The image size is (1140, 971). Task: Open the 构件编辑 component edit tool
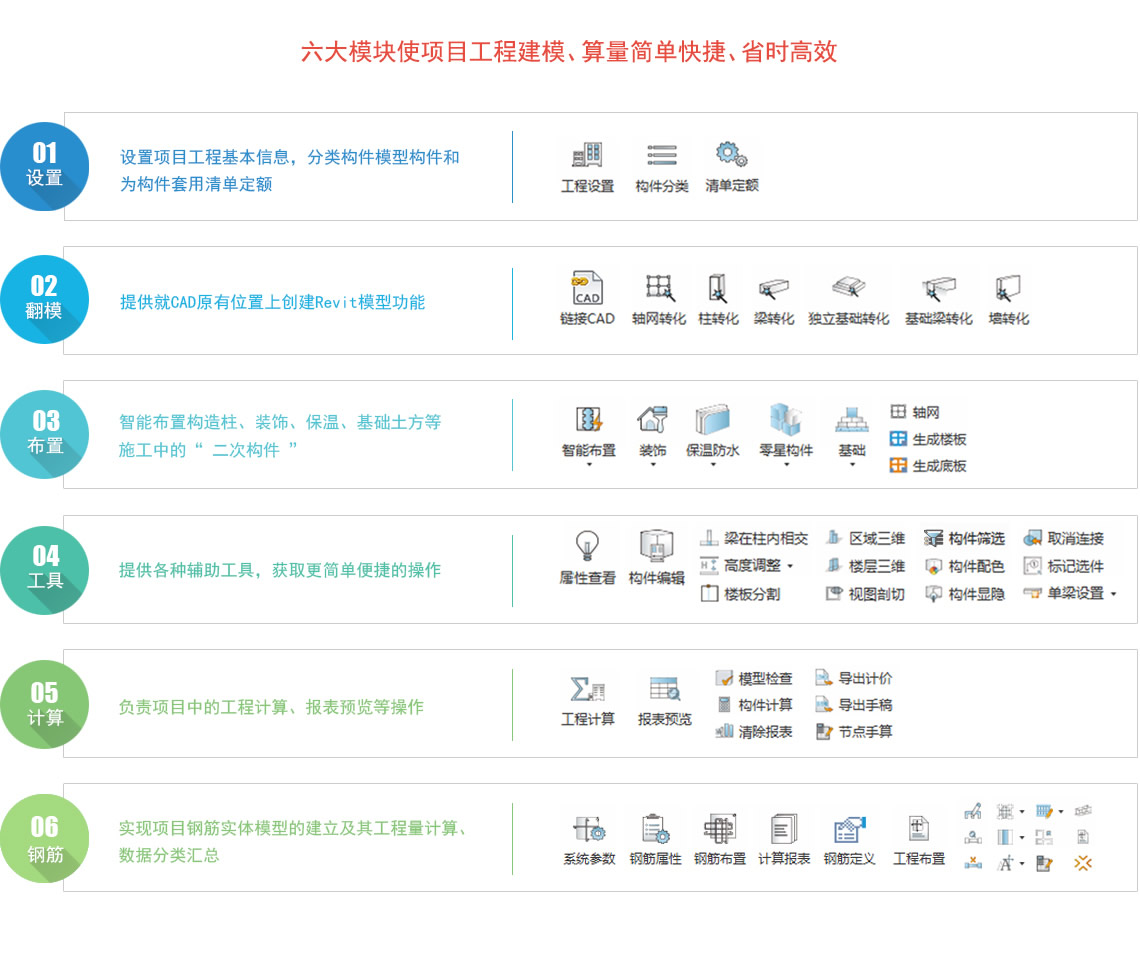coord(657,557)
